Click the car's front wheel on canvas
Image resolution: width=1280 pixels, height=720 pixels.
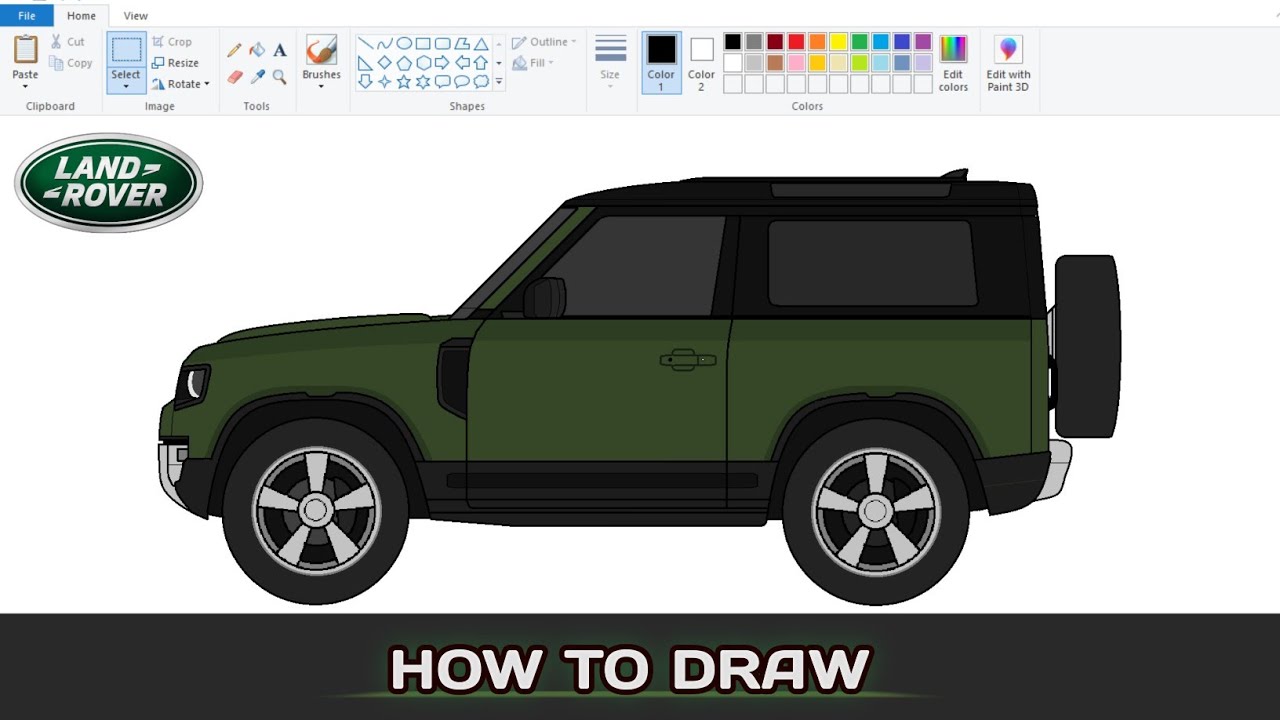pyautogui.click(x=315, y=510)
